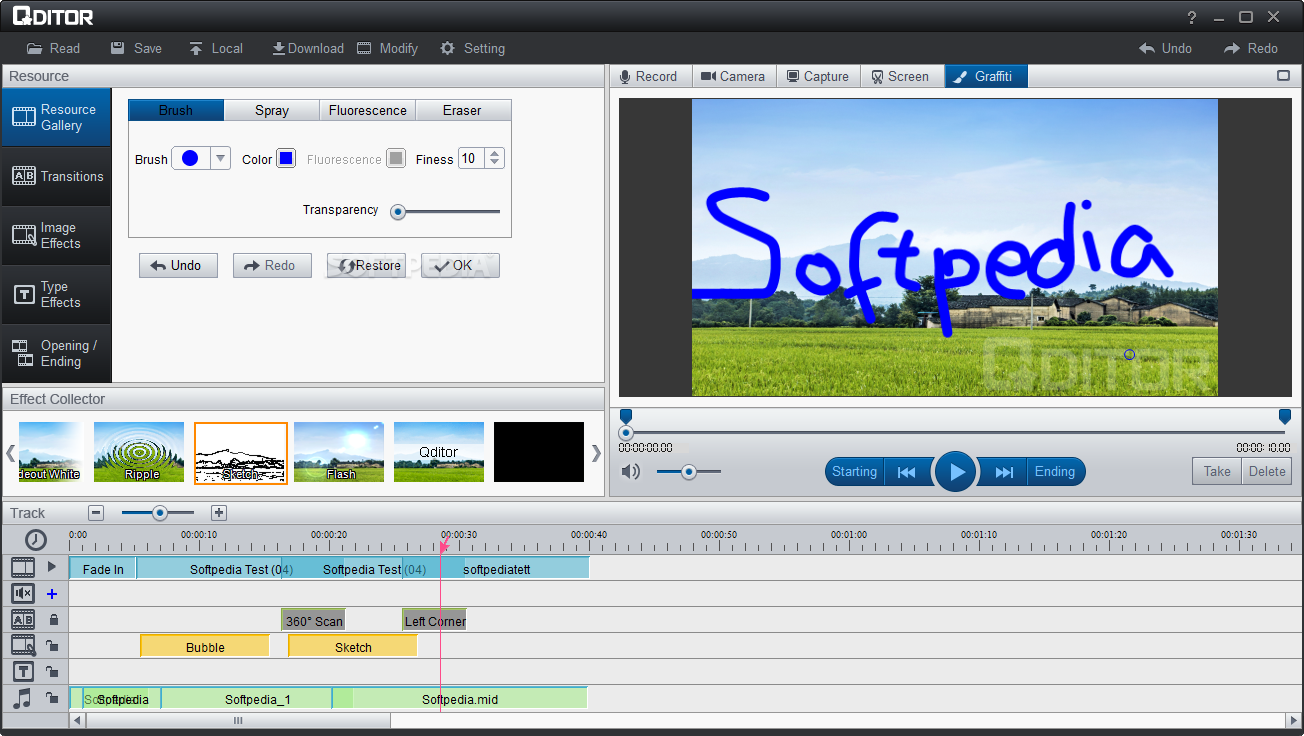1304x736 pixels.
Task: Confirm graffiti with OK button
Action: click(460, 265)
